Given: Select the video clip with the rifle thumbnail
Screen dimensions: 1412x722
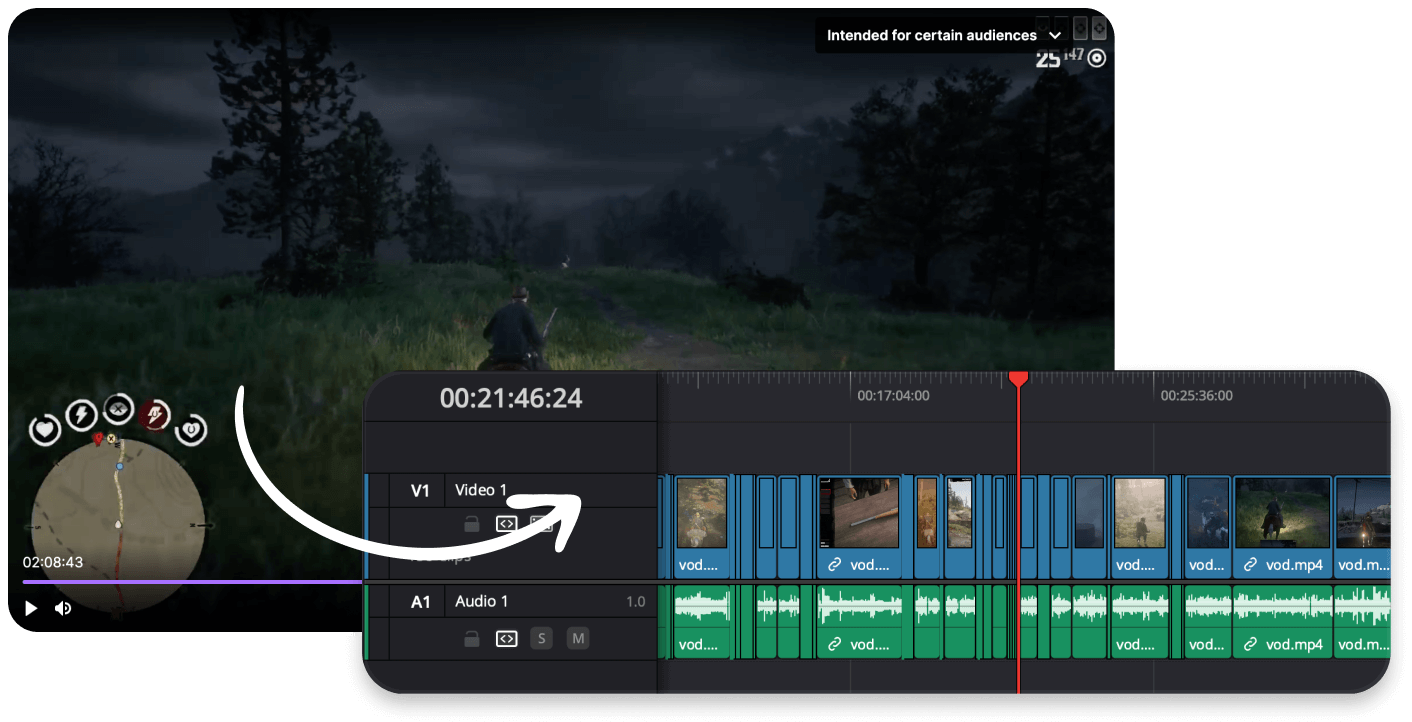Looking at the screenshot, I should 859,526.
